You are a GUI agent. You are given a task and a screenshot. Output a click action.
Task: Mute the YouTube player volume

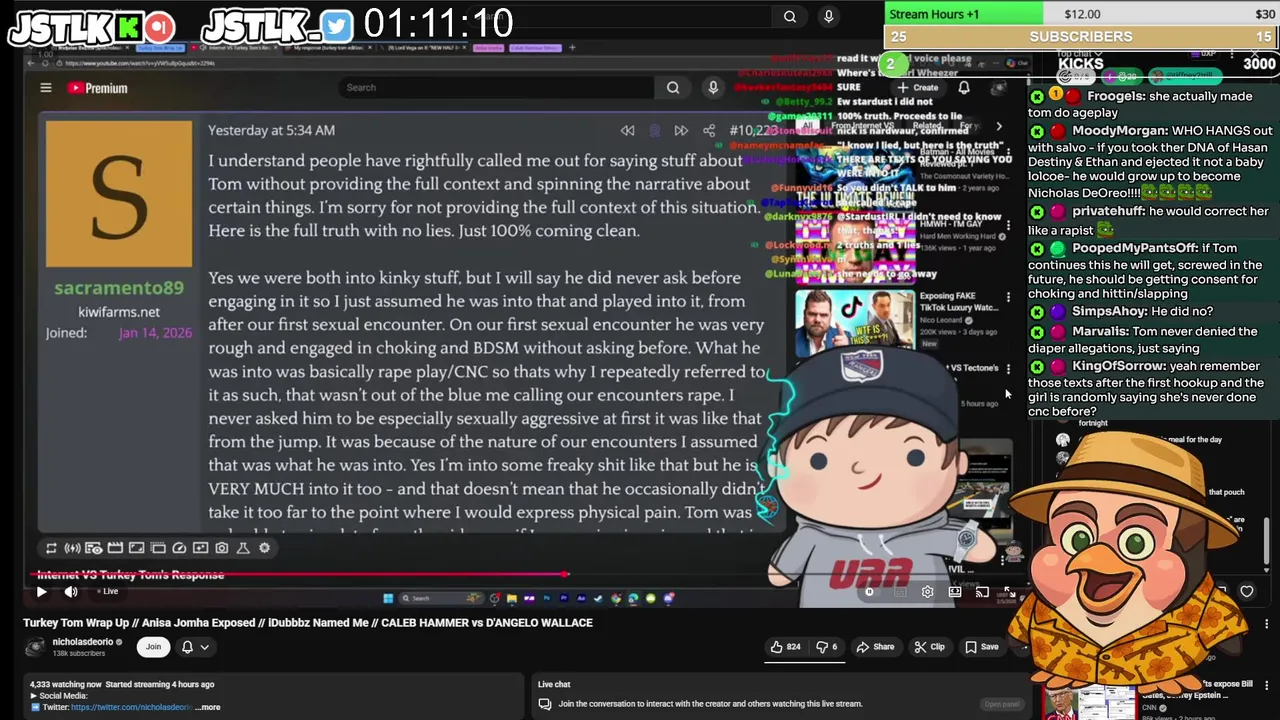71,592
